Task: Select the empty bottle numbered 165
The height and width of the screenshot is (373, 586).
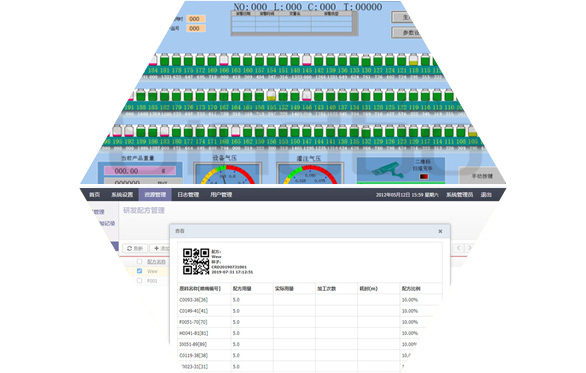Action: coord(235,131)
